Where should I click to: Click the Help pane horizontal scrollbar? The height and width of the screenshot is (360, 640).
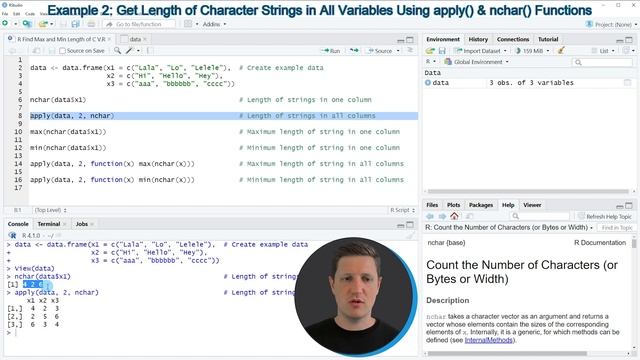506,353
